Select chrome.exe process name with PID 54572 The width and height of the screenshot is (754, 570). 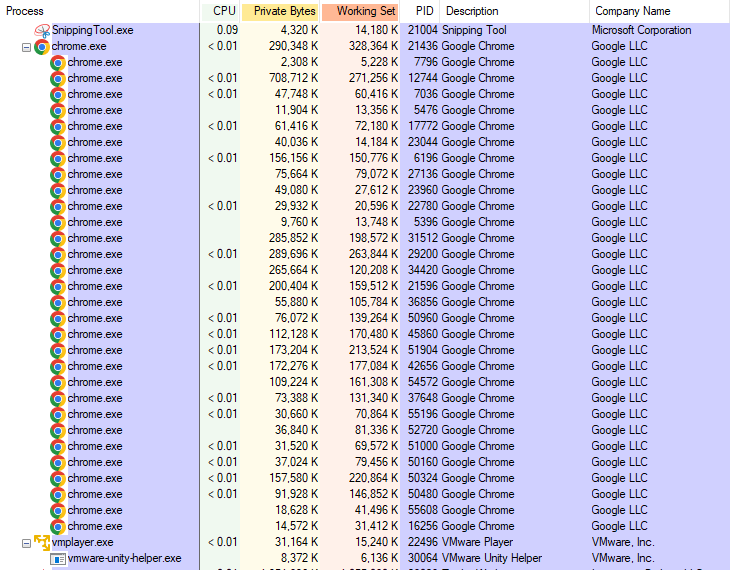(95, 382)
